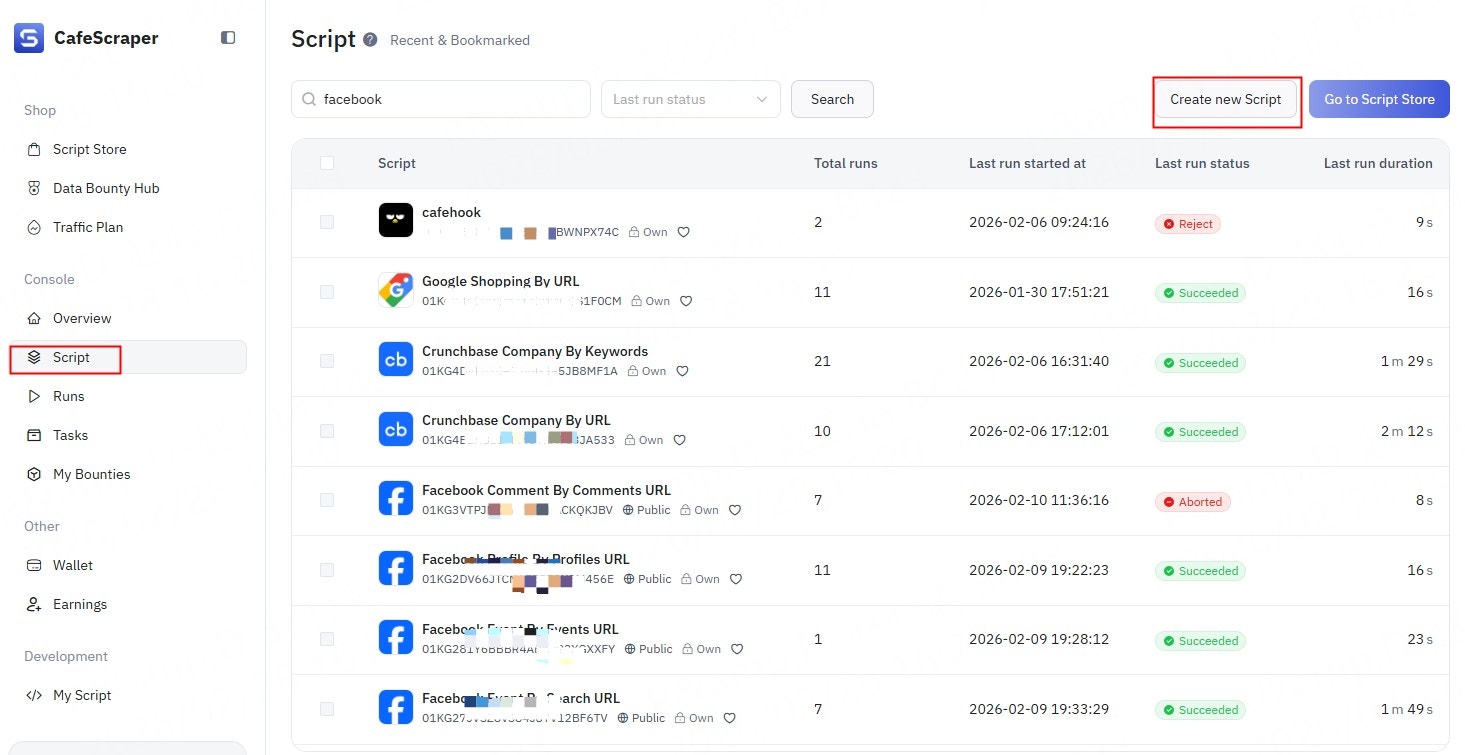Open Crunchbase Company By Keywords script
This screenshot has width=1465, height=755.
[535, 351]
